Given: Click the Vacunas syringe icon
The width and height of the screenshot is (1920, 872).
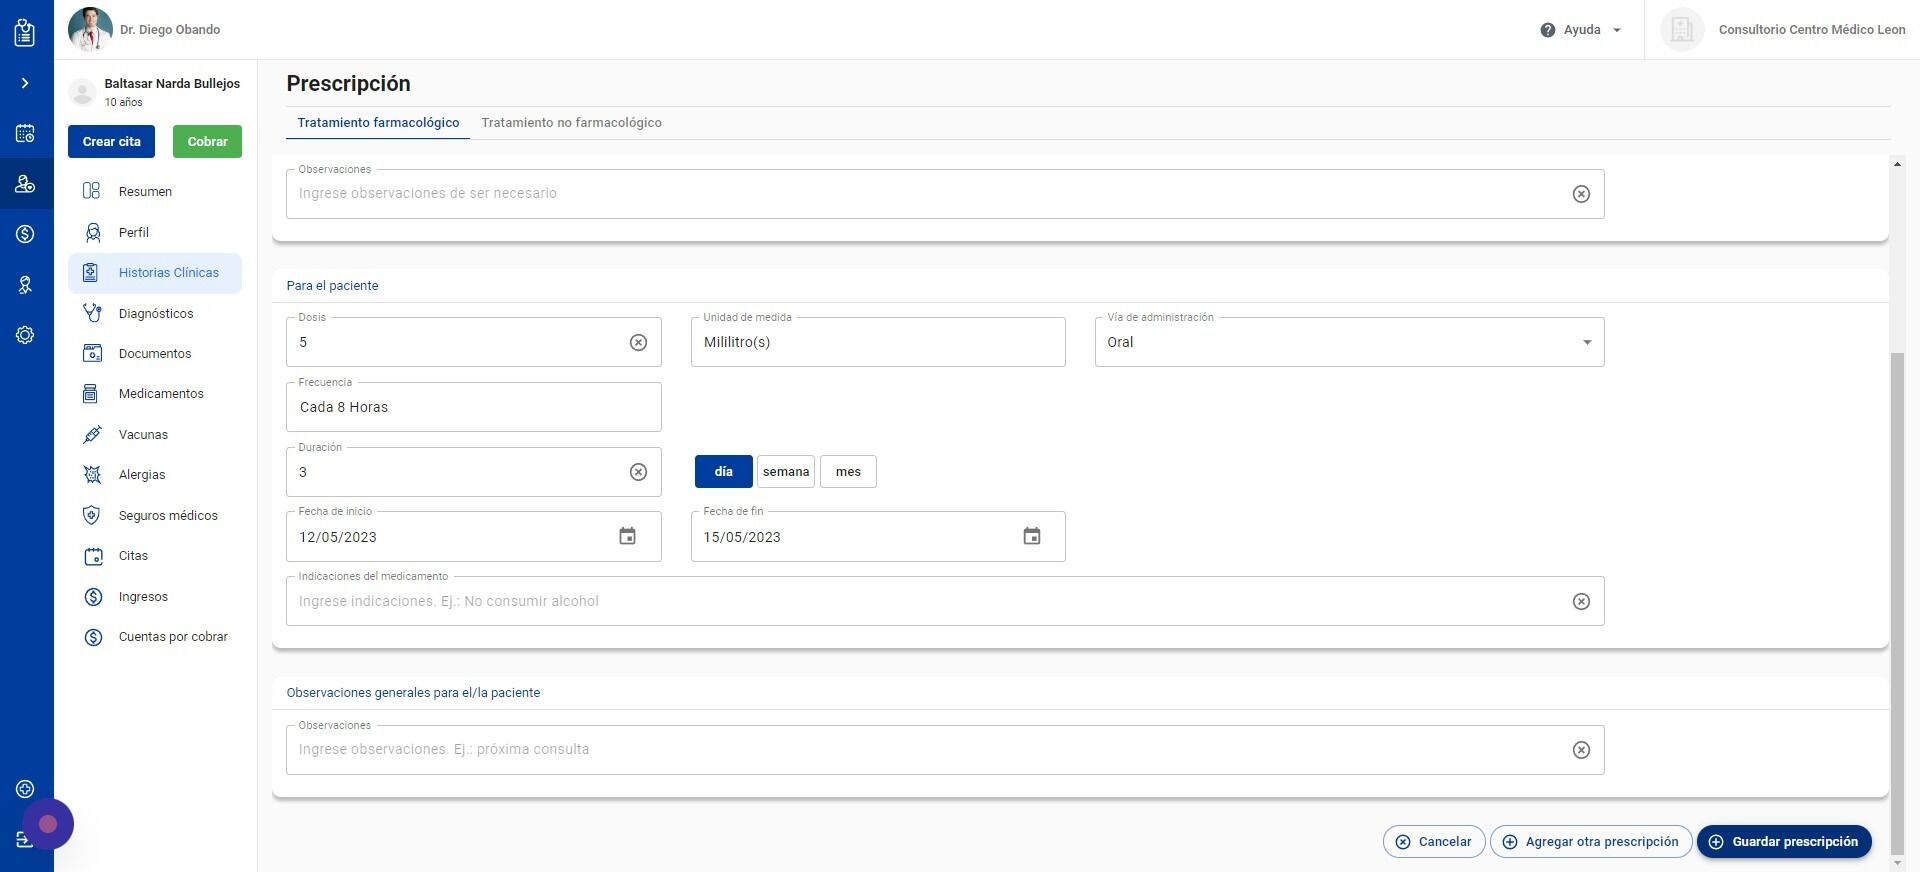Looking at the screenshot, I should pos(92,435).
